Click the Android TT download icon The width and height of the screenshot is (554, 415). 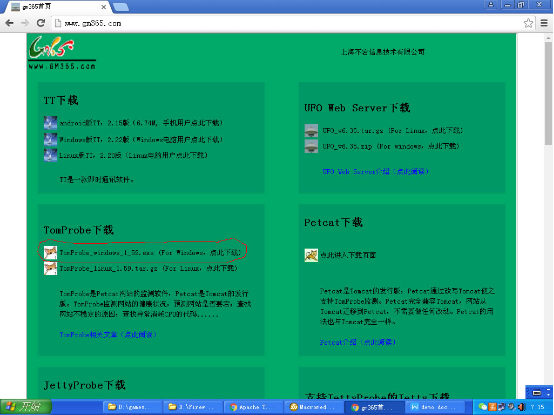50,123
